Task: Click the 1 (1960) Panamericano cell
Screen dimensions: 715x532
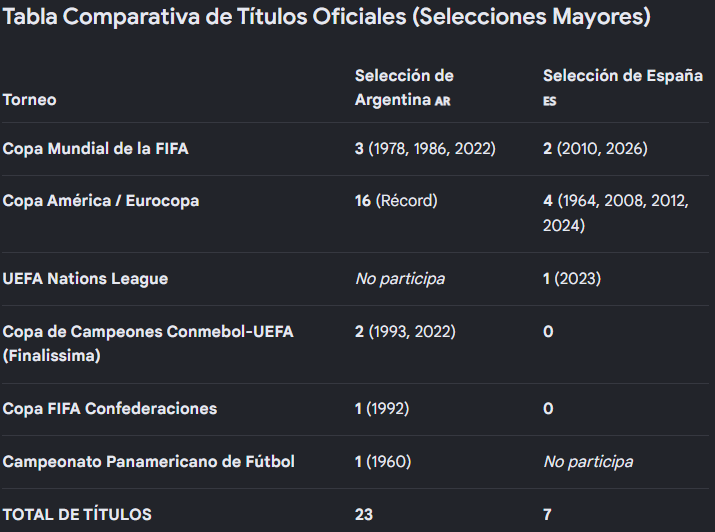Action: pos(383,462)
